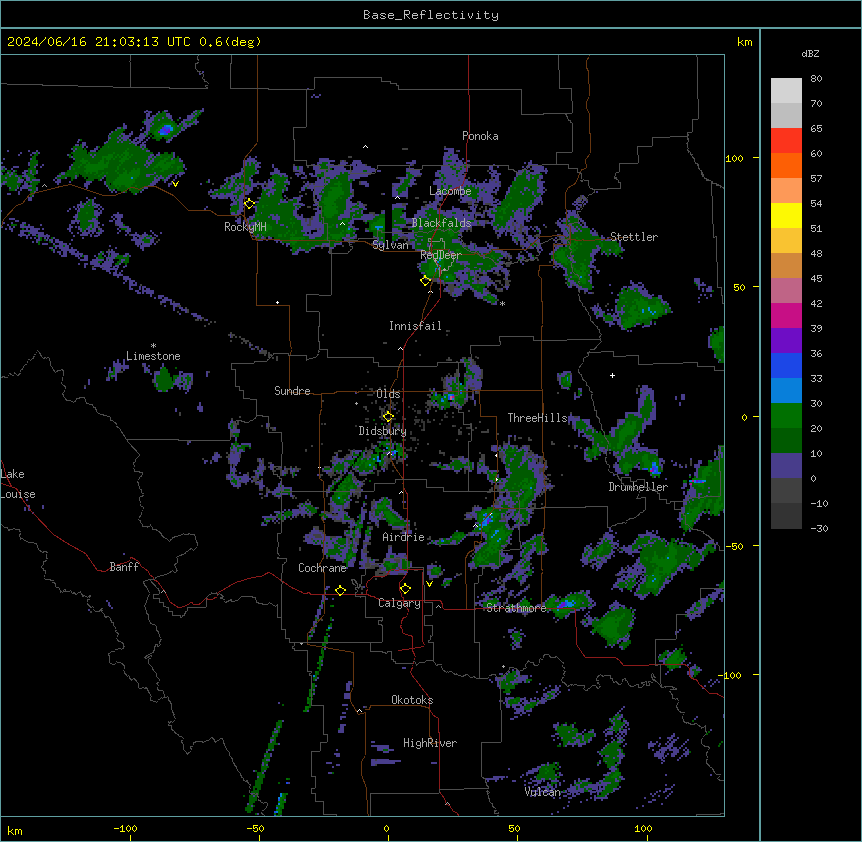
Task: Click the 65 value in dBZ legend
Action: pyautogui.click(x=816, y=129)
